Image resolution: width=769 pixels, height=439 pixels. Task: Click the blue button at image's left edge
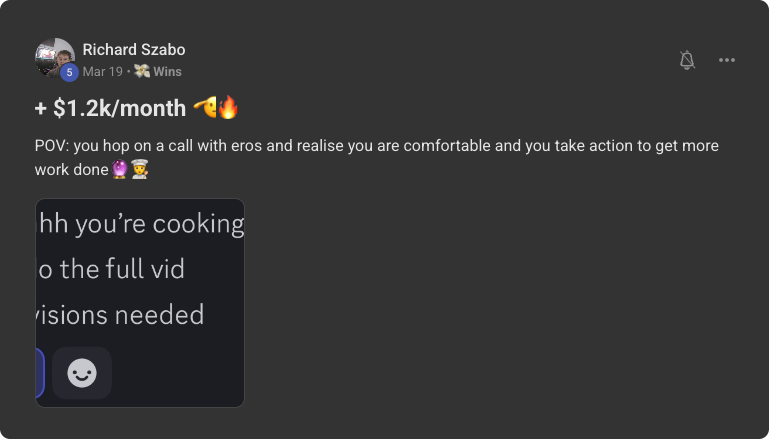click(39, 373)
